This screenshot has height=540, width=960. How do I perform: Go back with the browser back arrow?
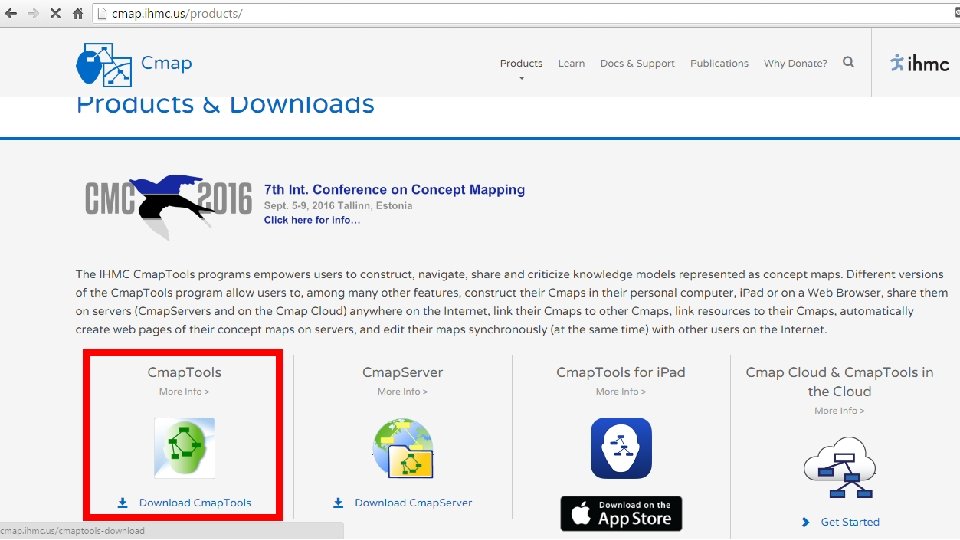coord(11,13)
